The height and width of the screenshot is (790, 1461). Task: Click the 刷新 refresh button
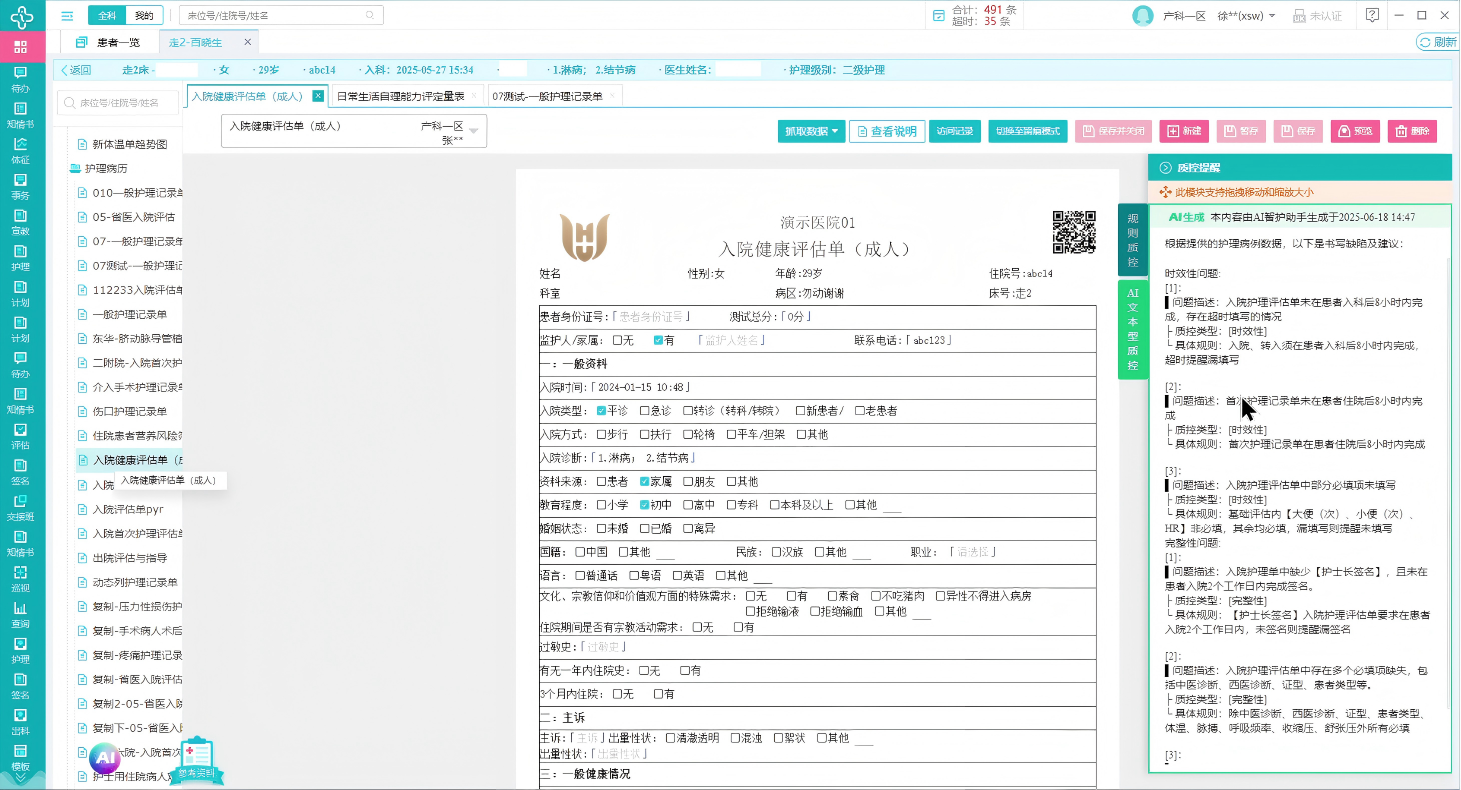point(1438,42)
